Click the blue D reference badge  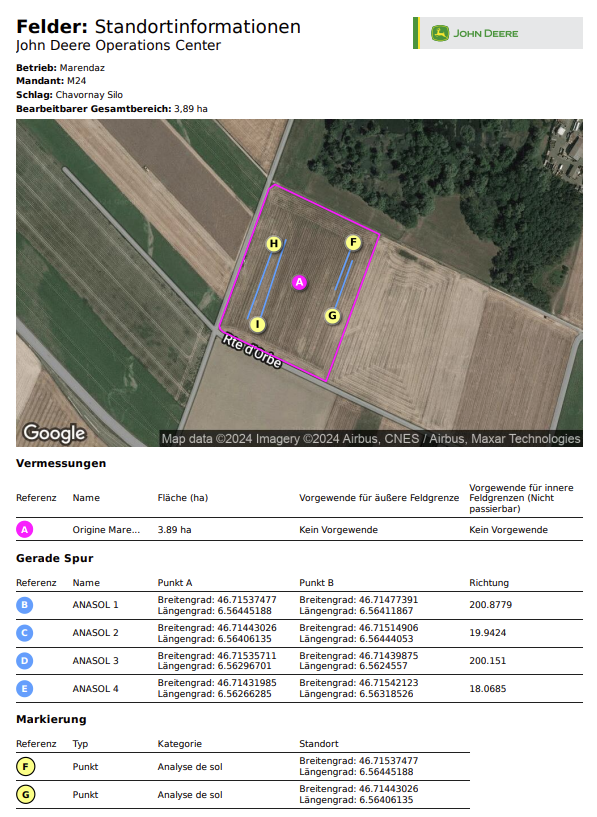tap(24, 661)
